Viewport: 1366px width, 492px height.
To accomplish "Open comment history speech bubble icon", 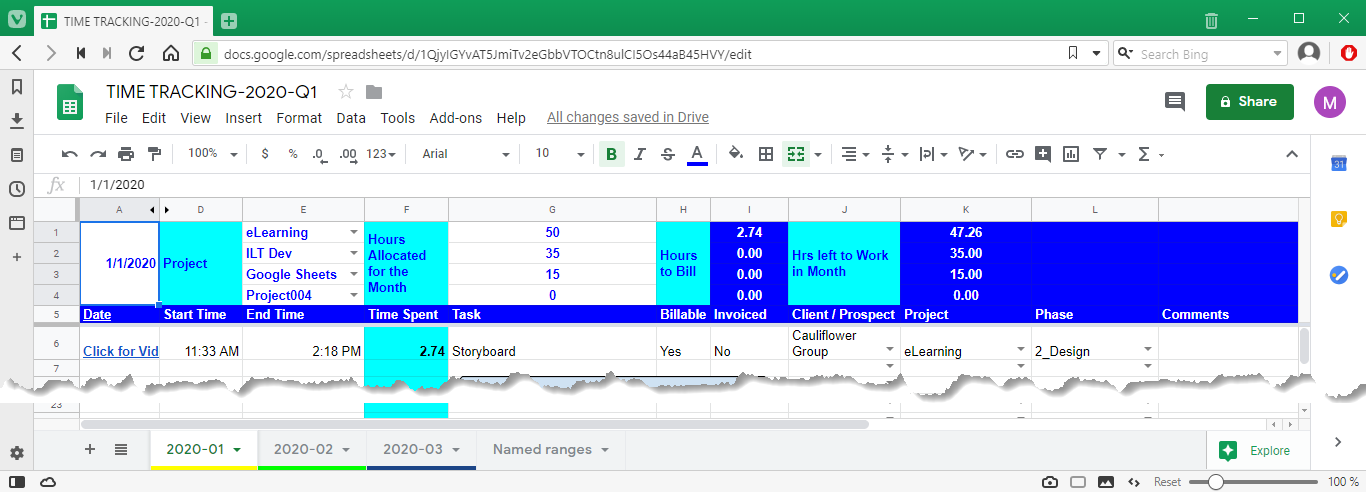I will (x=1174, y=101).
